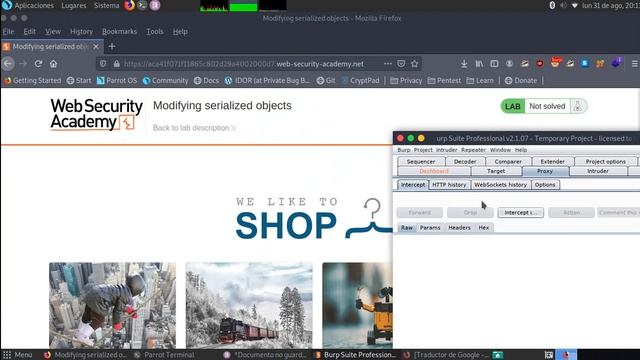
Task: Click the Firefox forward arrow button
Action: pyautogui.click(x=23, y=64)
